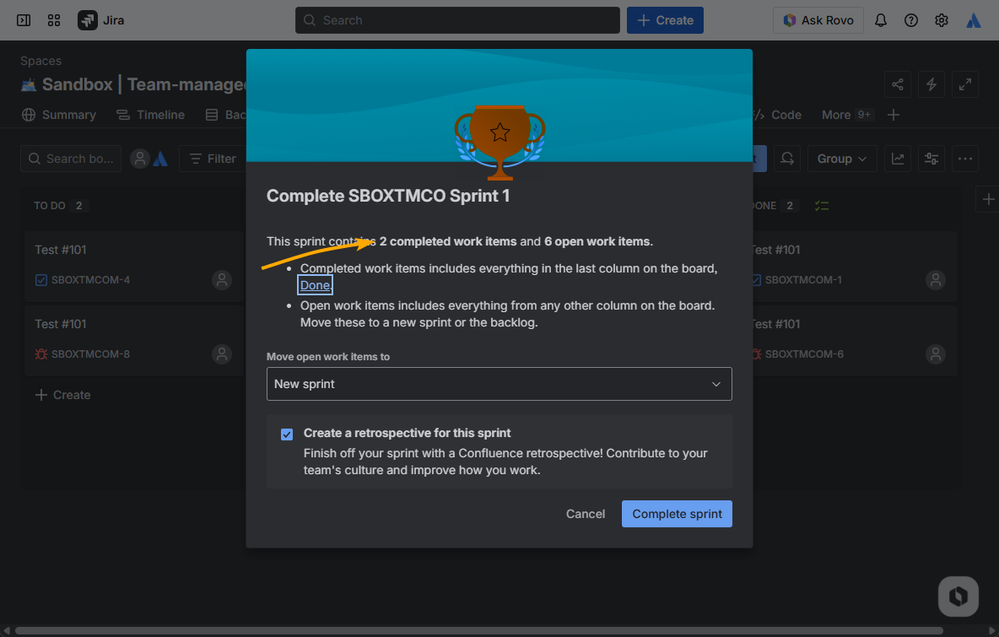Viewport: 999px width, 637px height.
Task: Click assignee avatar on SBOXTMCOM-4 card
Action: (x=222, y=280)
